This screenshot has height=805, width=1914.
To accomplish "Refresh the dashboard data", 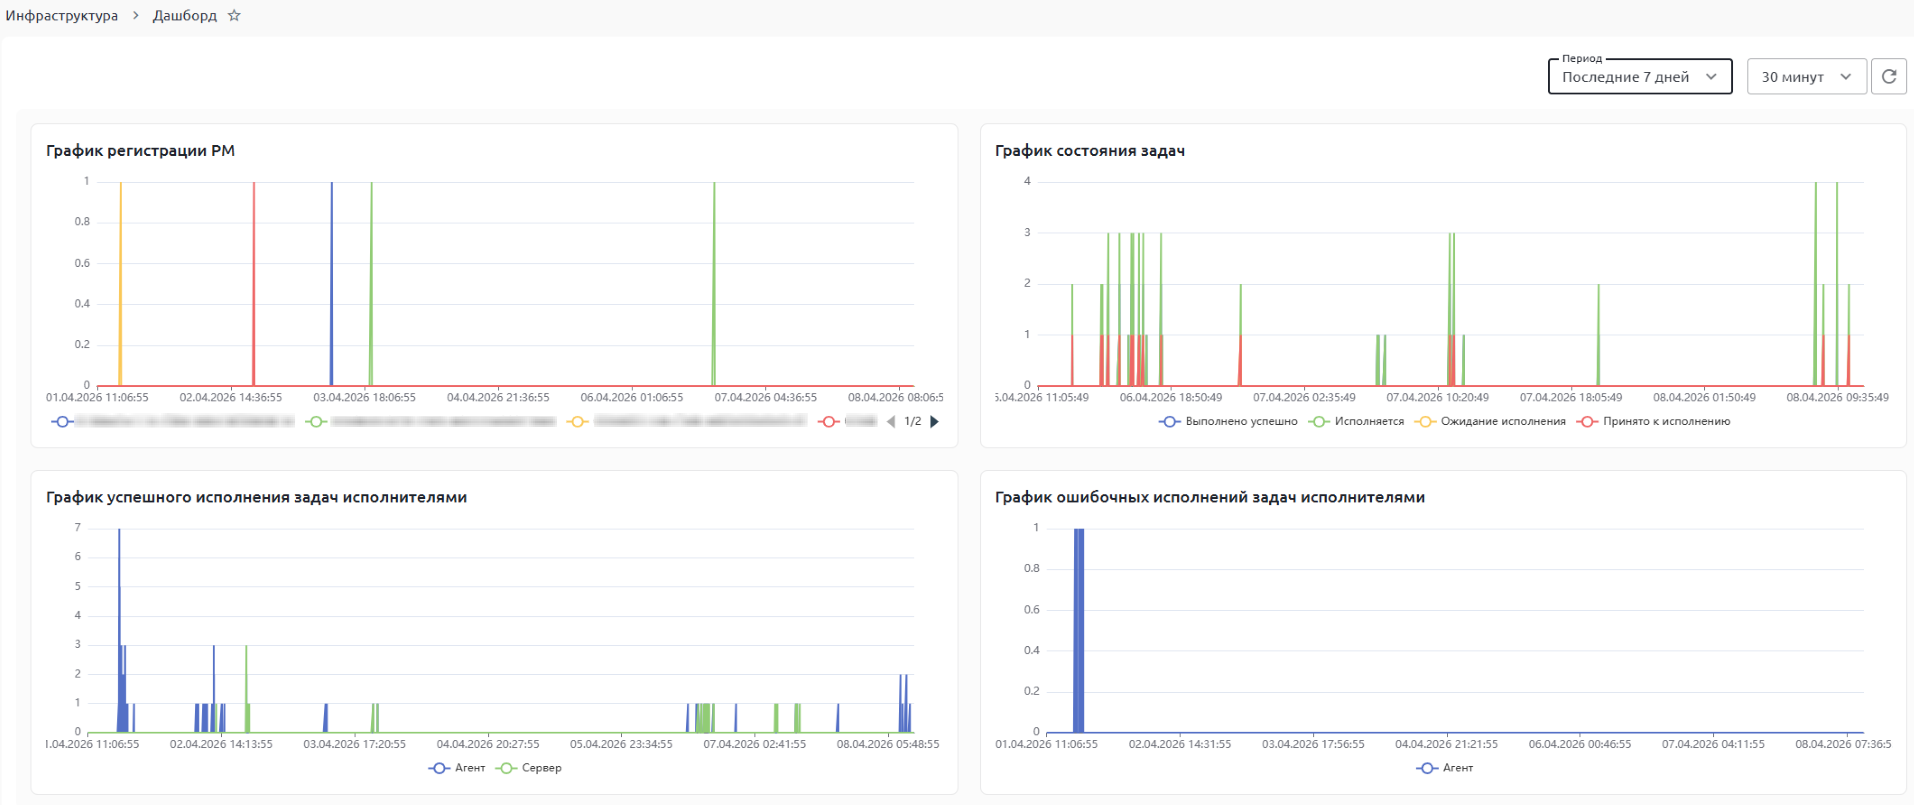I will click(1888, 77).
